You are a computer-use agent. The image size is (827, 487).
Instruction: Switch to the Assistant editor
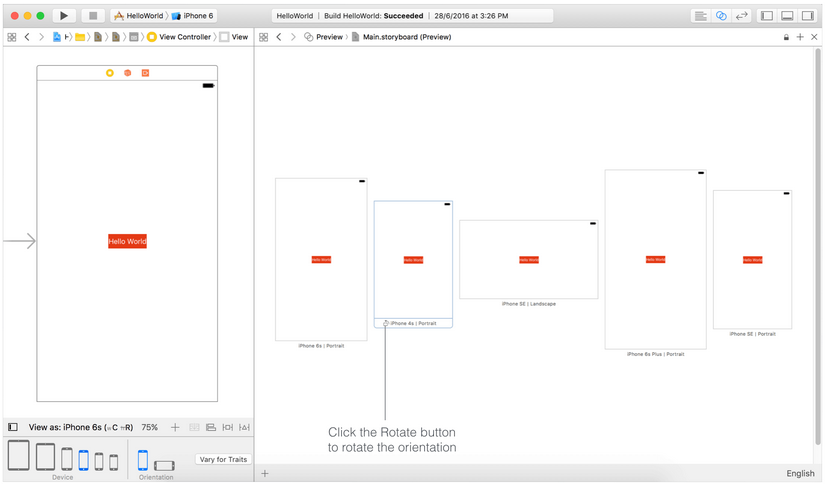pyautogui.click(x=721, y=16)
